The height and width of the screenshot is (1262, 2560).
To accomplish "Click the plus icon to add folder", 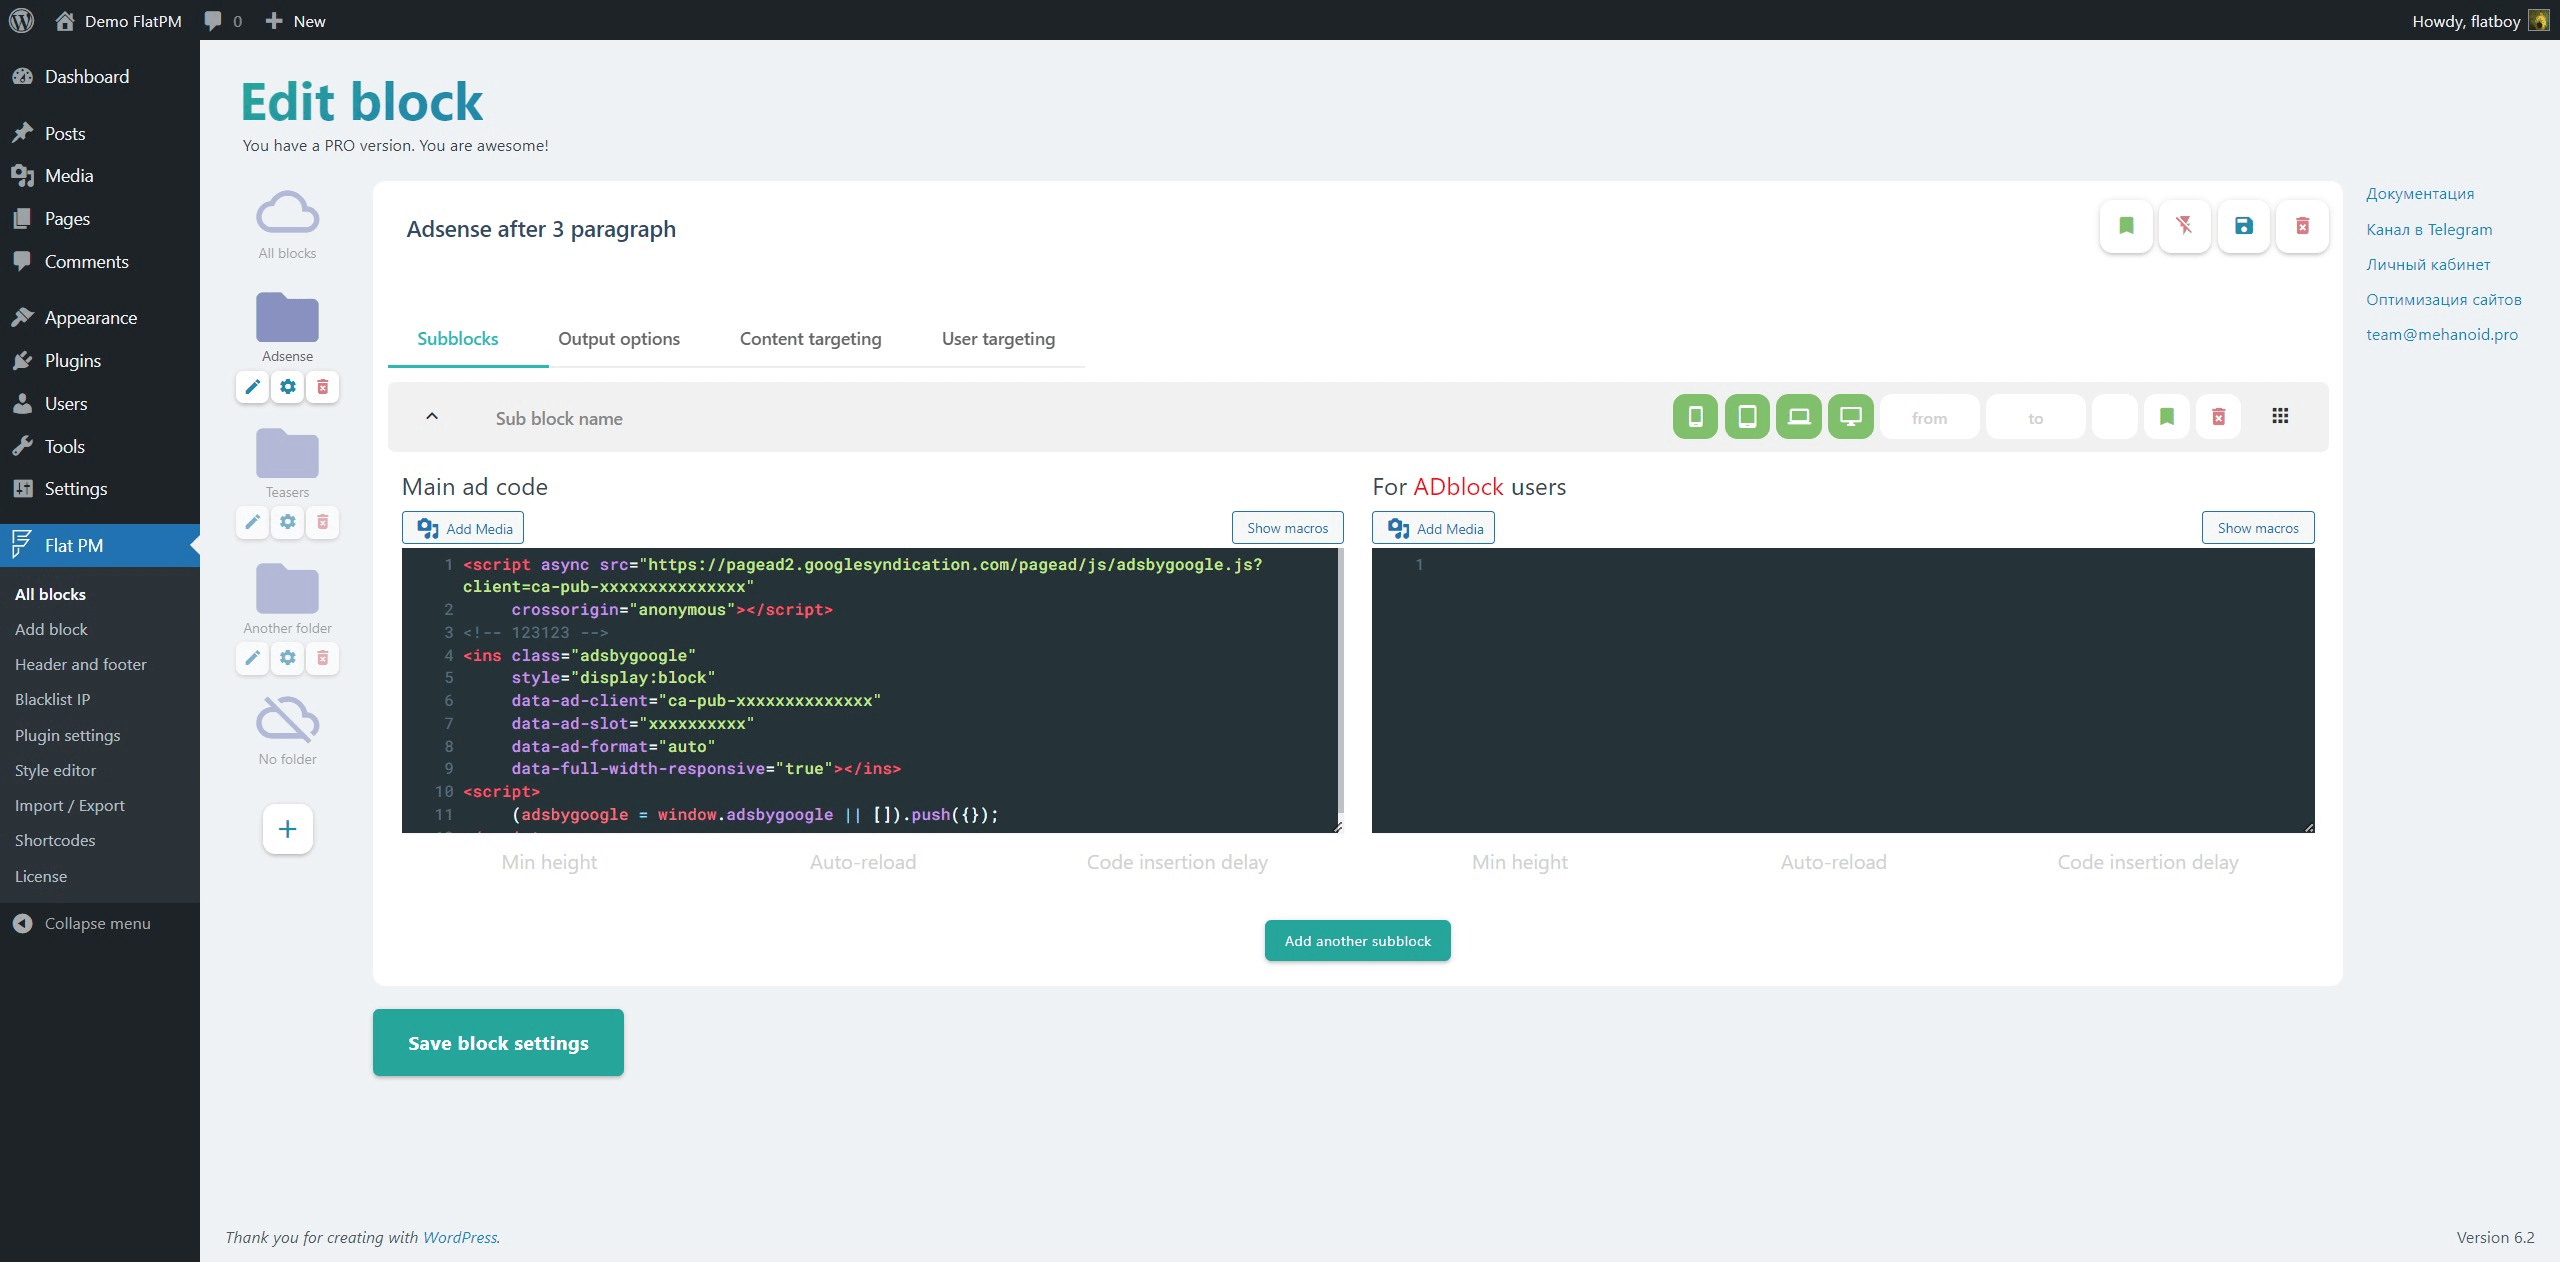I will [288, 829].
